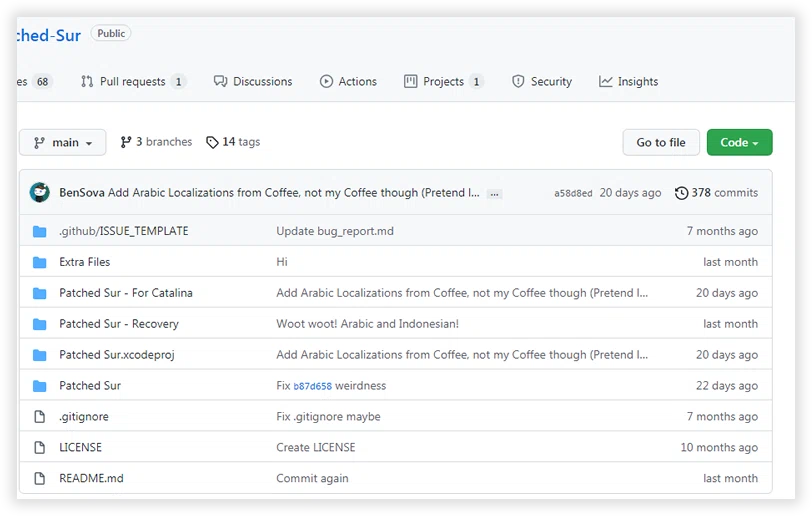Click the b87d658 commit reference link
Image resolution: width=812 pixels, height=516 pixels.
tap(312, 386)
